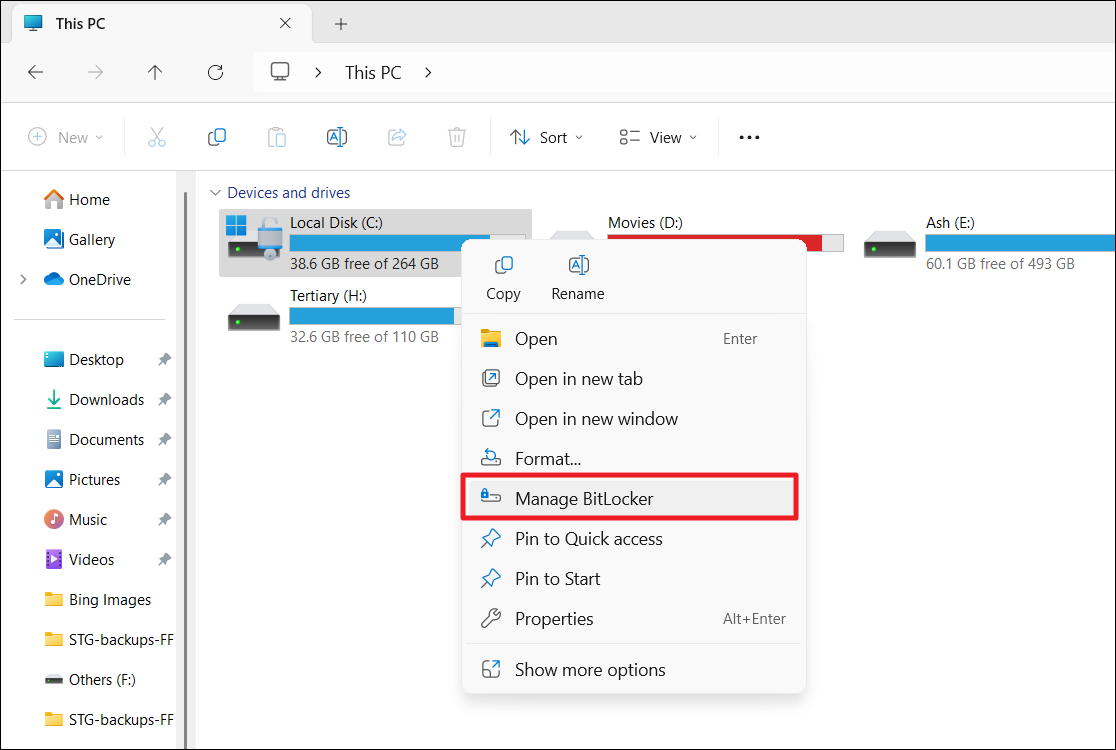Click the Refresh button in navigation bar
The width and height of the screenshot is (1116, 750).
[x=215, y=72]
